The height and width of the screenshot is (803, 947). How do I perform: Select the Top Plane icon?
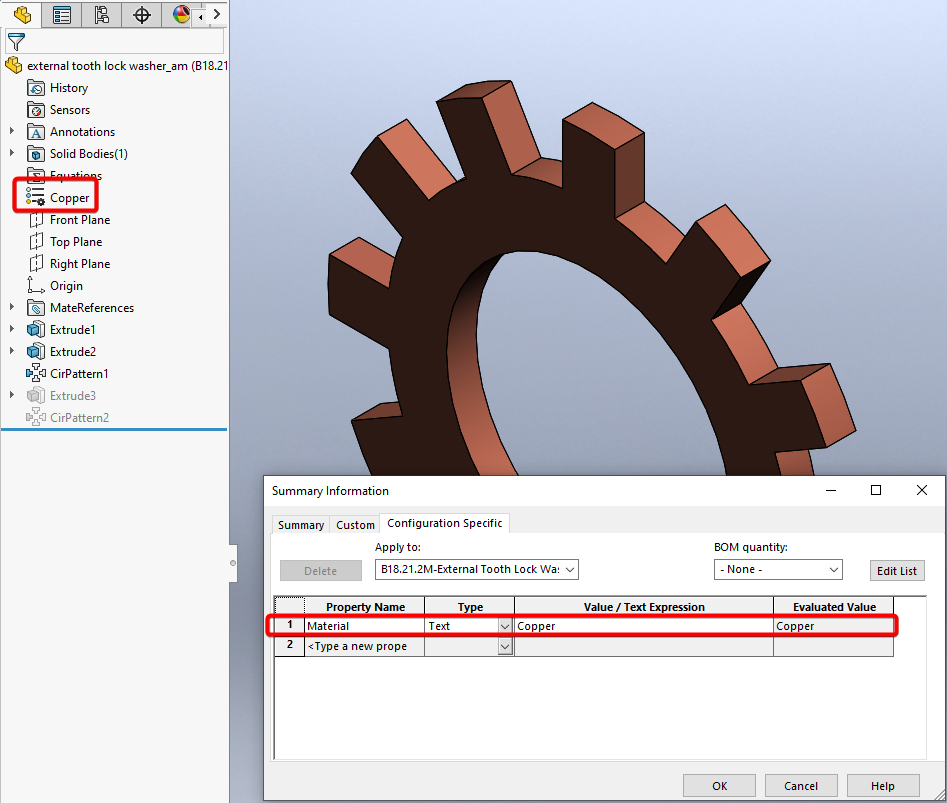[36, 242]
